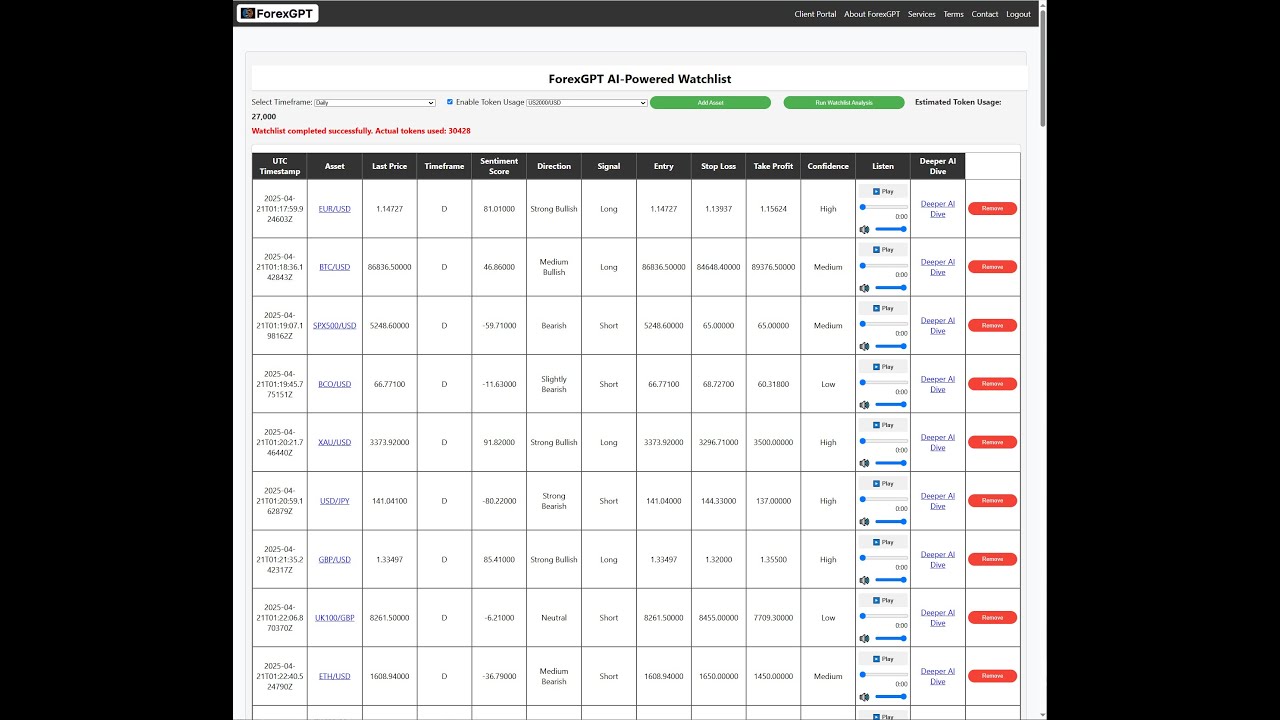Play the USD/JPY audio analysis

883,484
